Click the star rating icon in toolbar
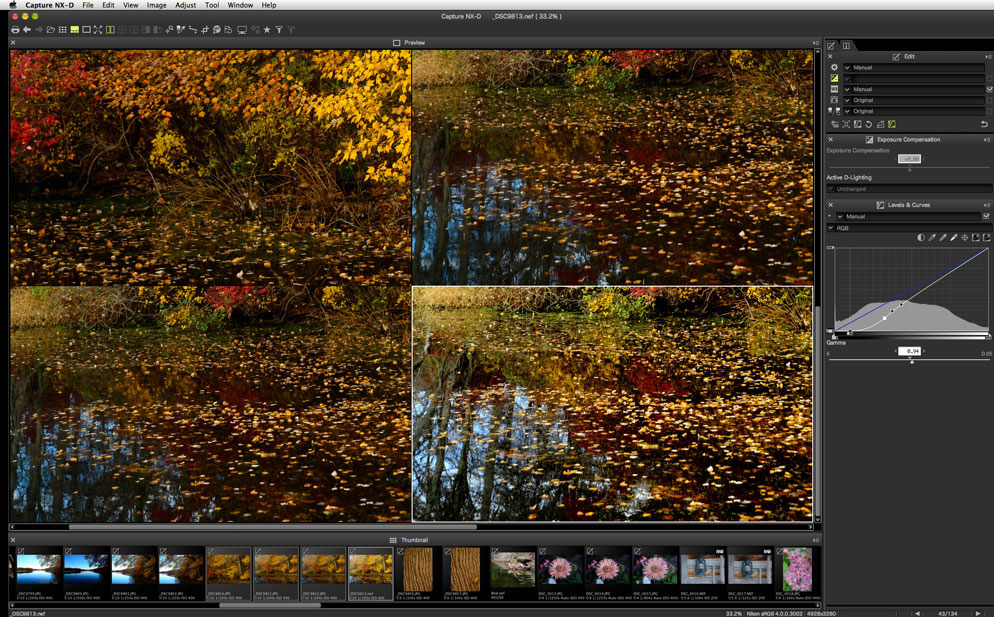 pos(267,30)
